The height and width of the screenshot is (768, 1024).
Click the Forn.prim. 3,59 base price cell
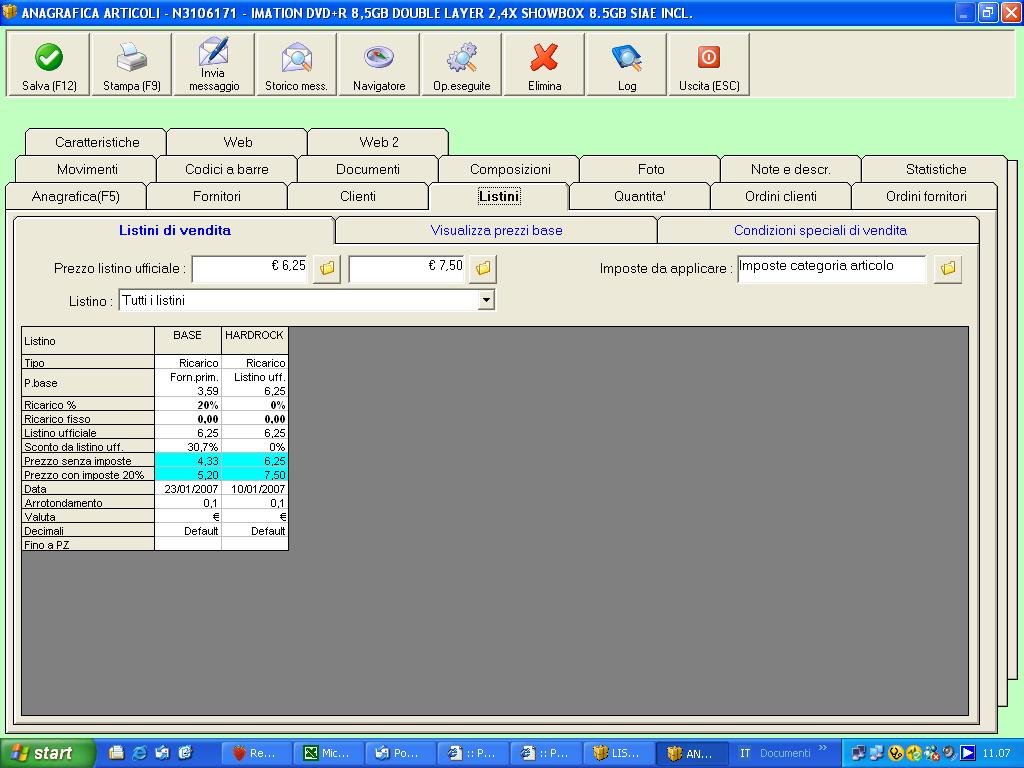(x=187, y=383)
